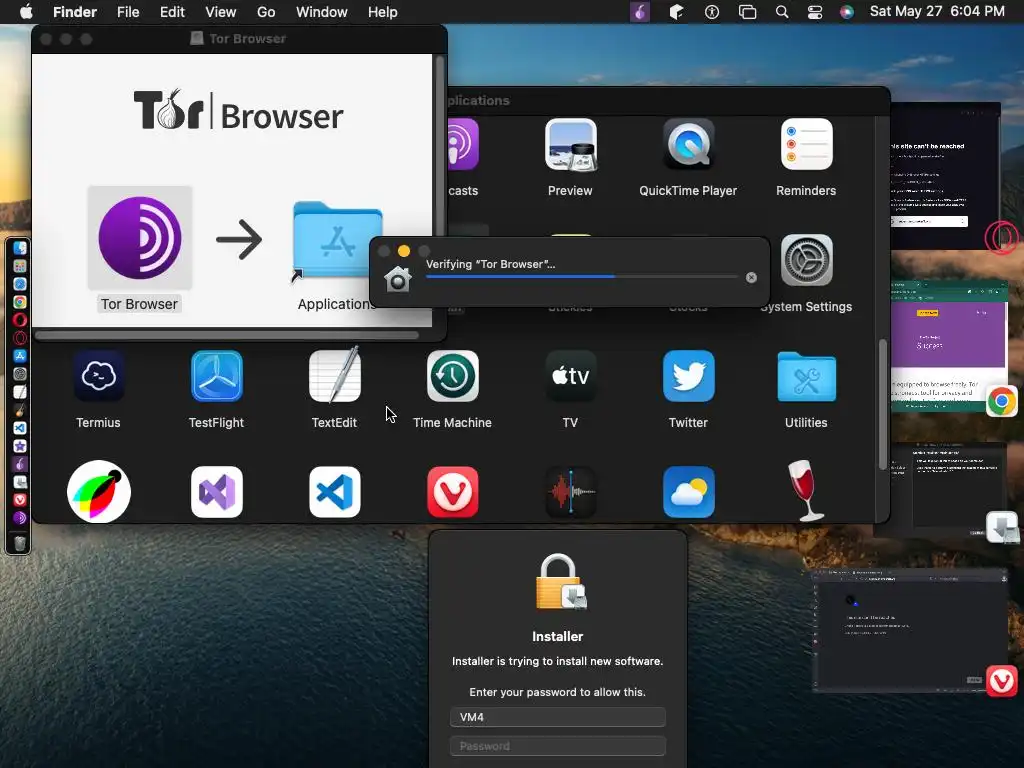The image size is (1024, 768).
Task: Open Finder from the dock
Action: [20, 248]
